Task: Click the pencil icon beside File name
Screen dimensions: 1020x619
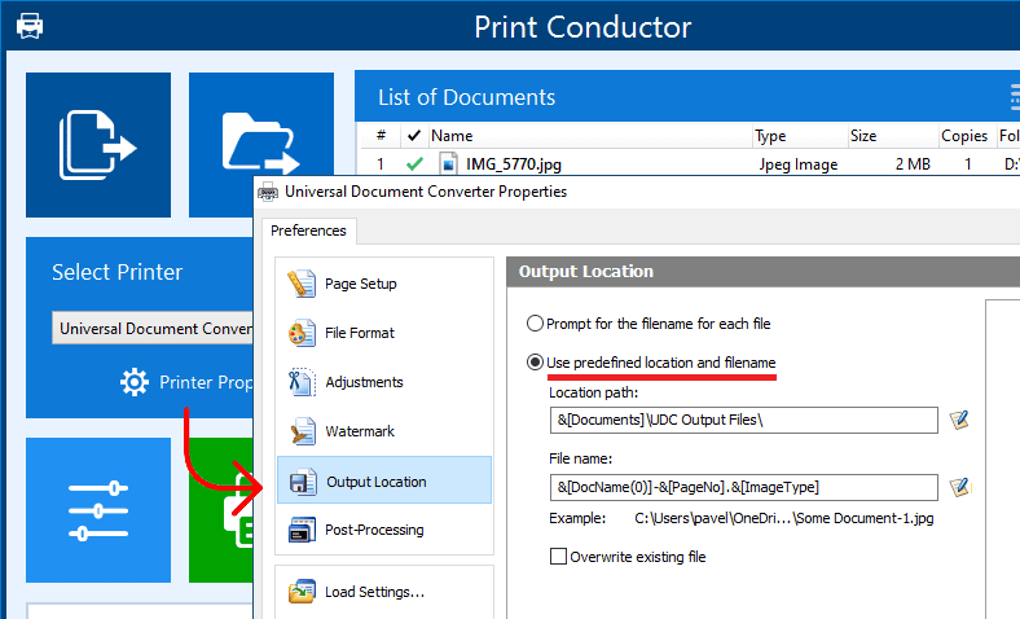Action: (959, 488)
